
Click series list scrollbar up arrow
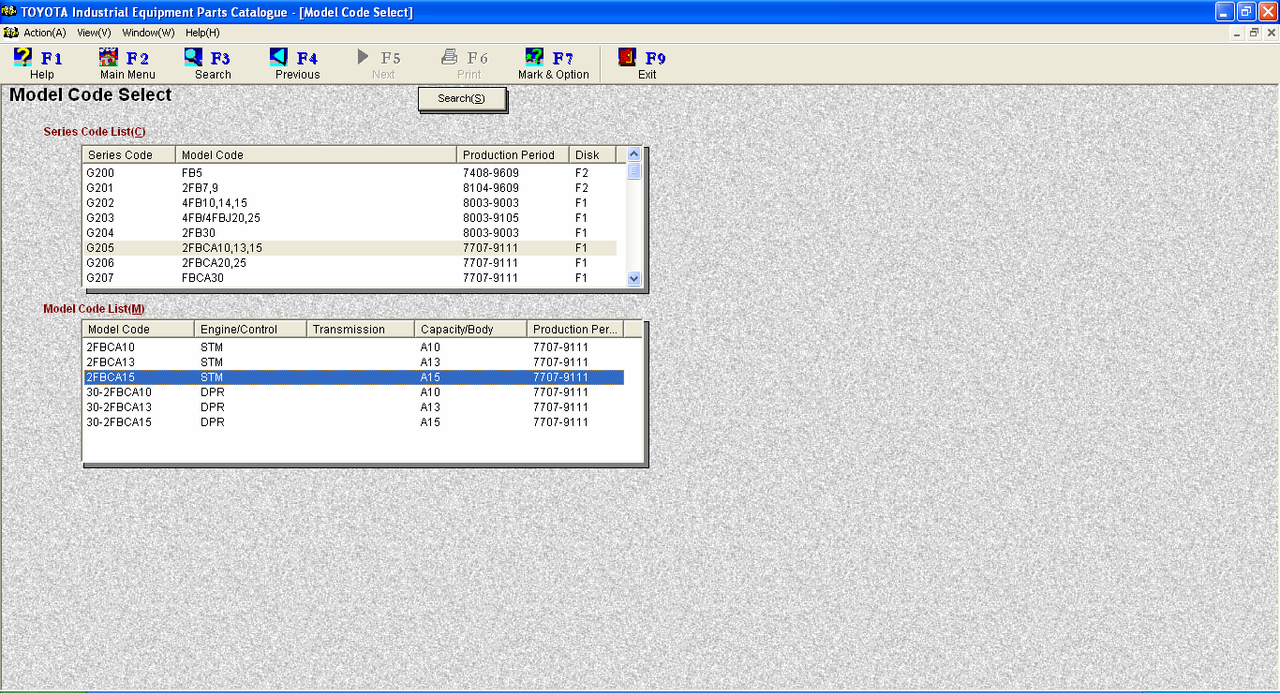(634, 154)
